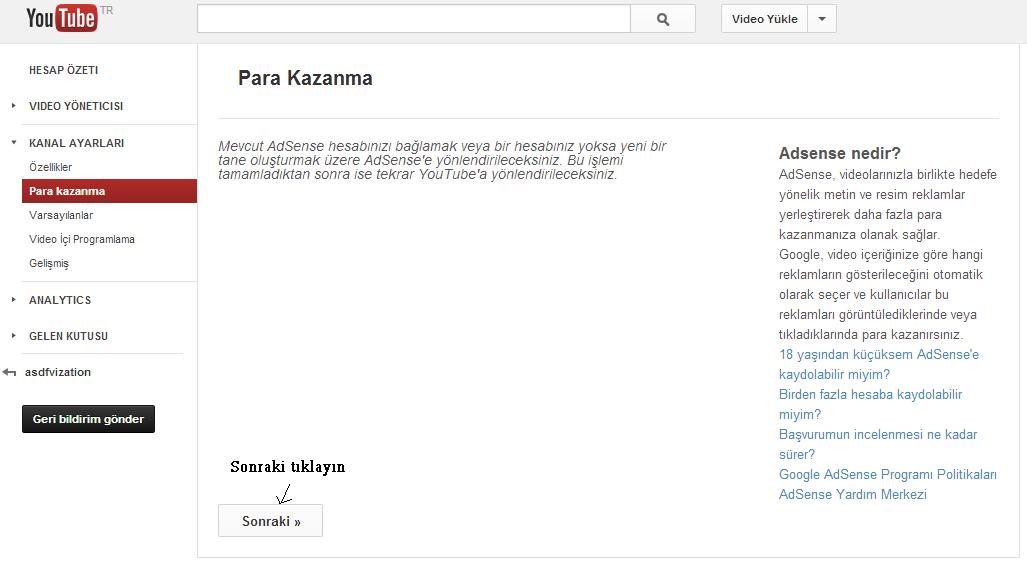Image resolution: width=1027 pixels, height=565 pixels.
Task: Select the Para kazanma menu item
Action: (109, 191)
